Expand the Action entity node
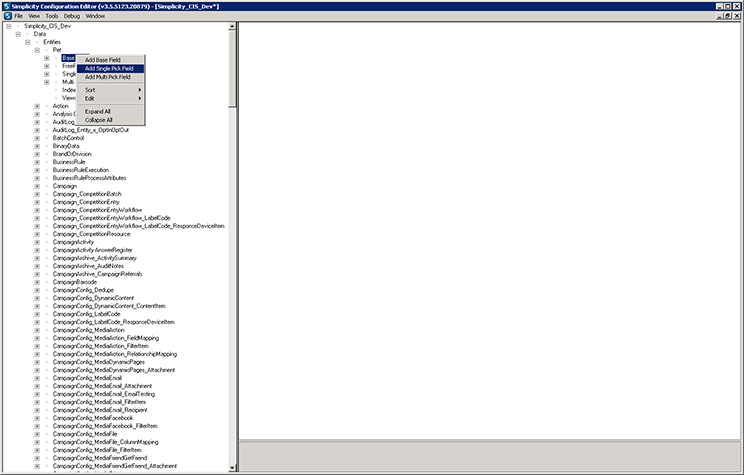Image resolution: width=744 pixels, height=475 pixels. pyautogui.click(x=37, y=106)
